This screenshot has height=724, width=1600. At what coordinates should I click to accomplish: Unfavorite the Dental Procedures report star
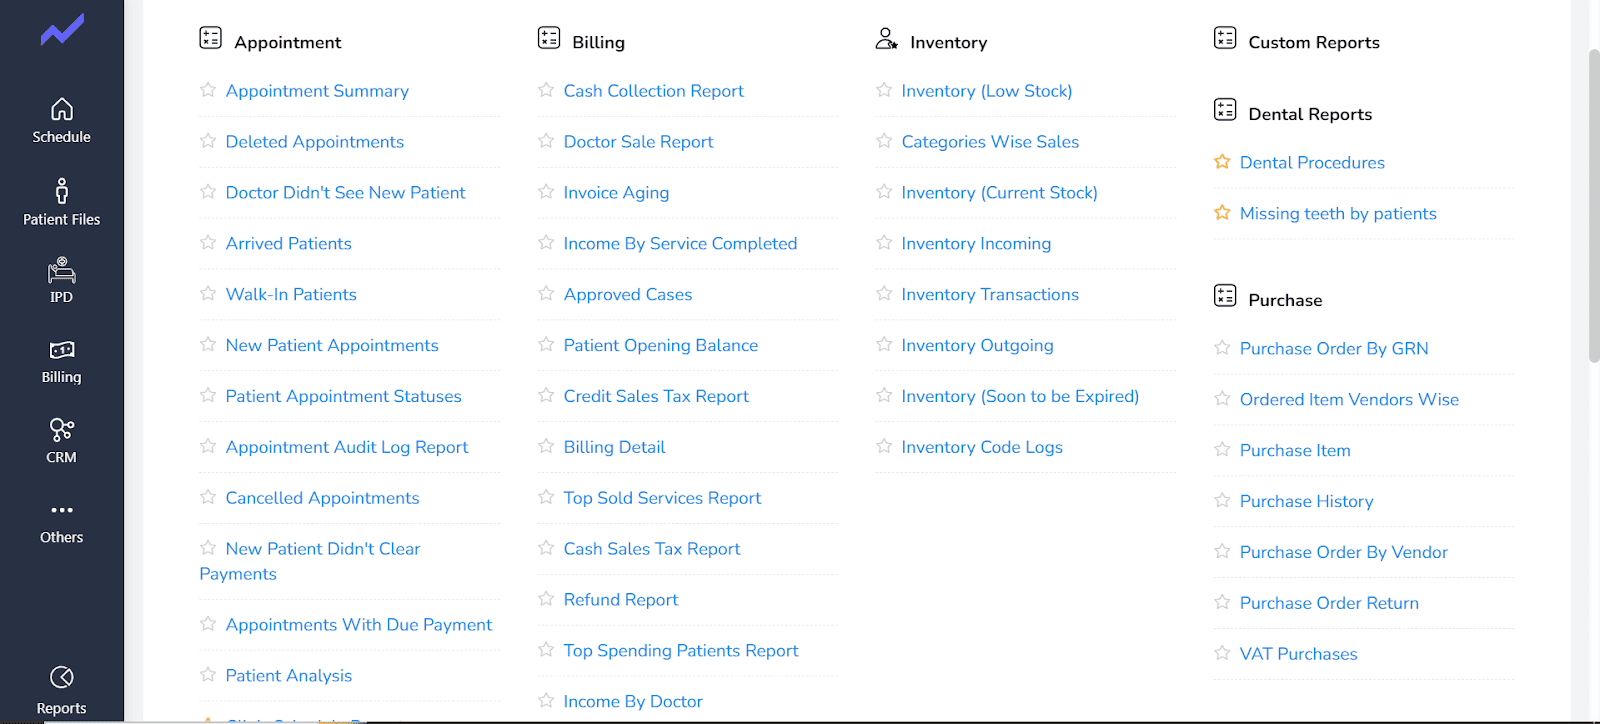tap(1222, 162)
